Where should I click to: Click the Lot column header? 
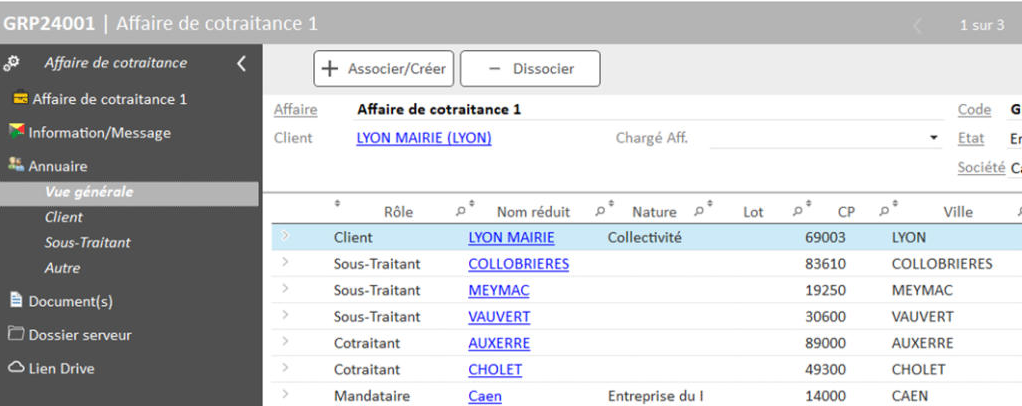coord(753,212)
